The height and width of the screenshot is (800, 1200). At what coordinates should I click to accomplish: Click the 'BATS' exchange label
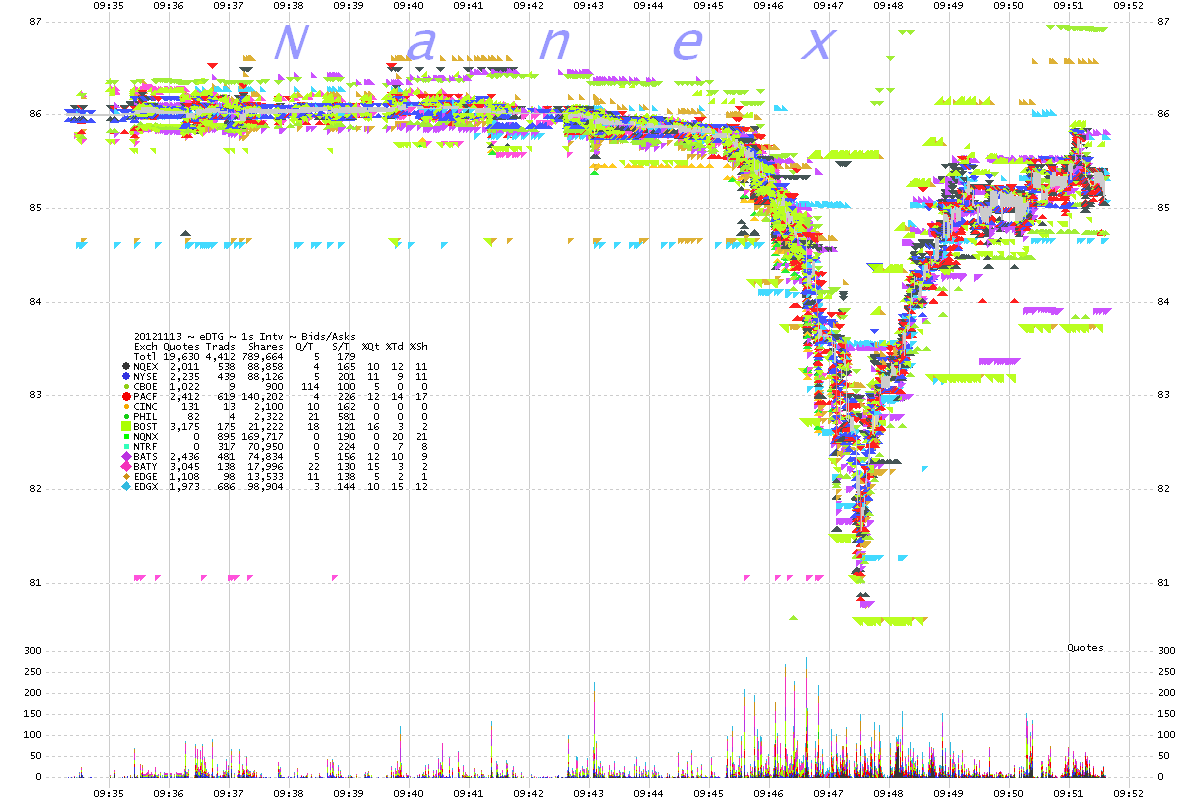pyautogui.click(x=146, y=458)
